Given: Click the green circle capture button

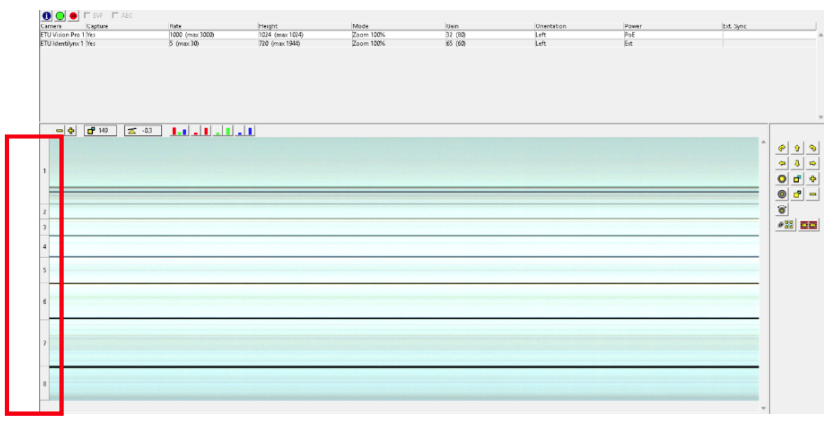Looking at the screenshot, I should 60,16.
